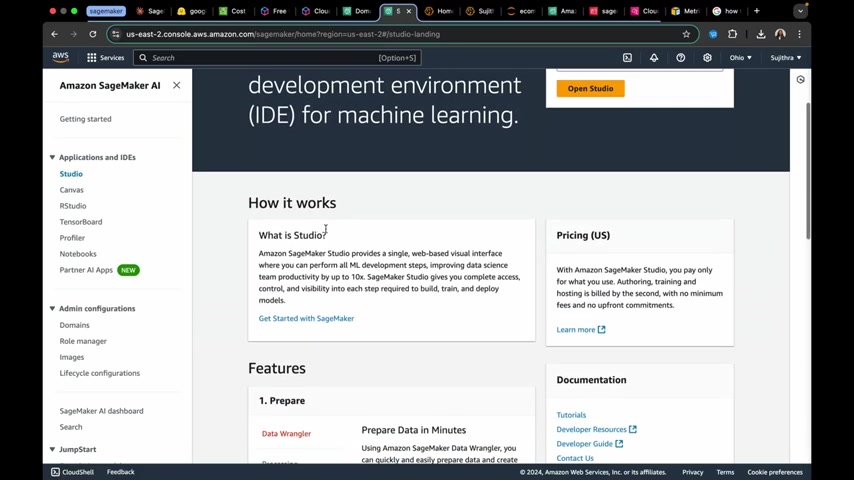Open the notifications bell
Viewport: 854px width, 480px height.
click(x=654, y=57)
